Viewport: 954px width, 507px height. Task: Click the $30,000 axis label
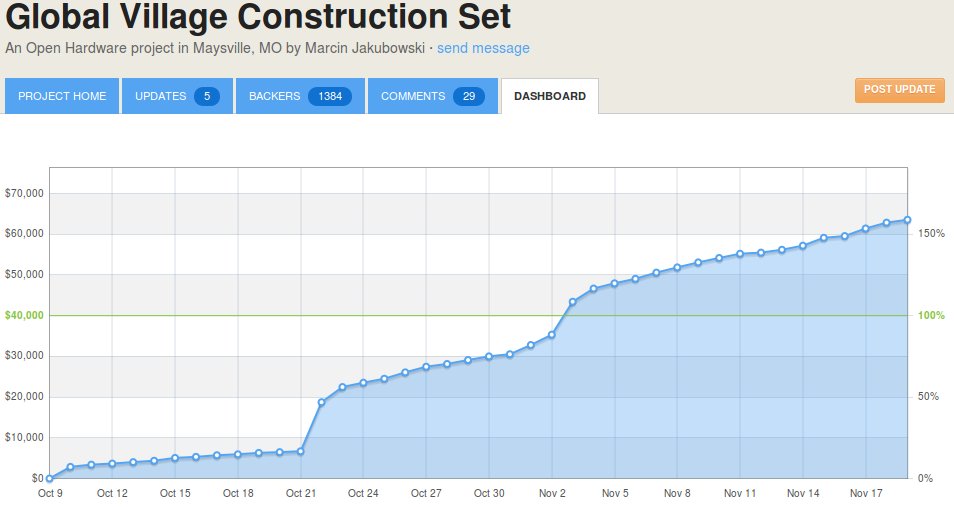coord(24,355)
